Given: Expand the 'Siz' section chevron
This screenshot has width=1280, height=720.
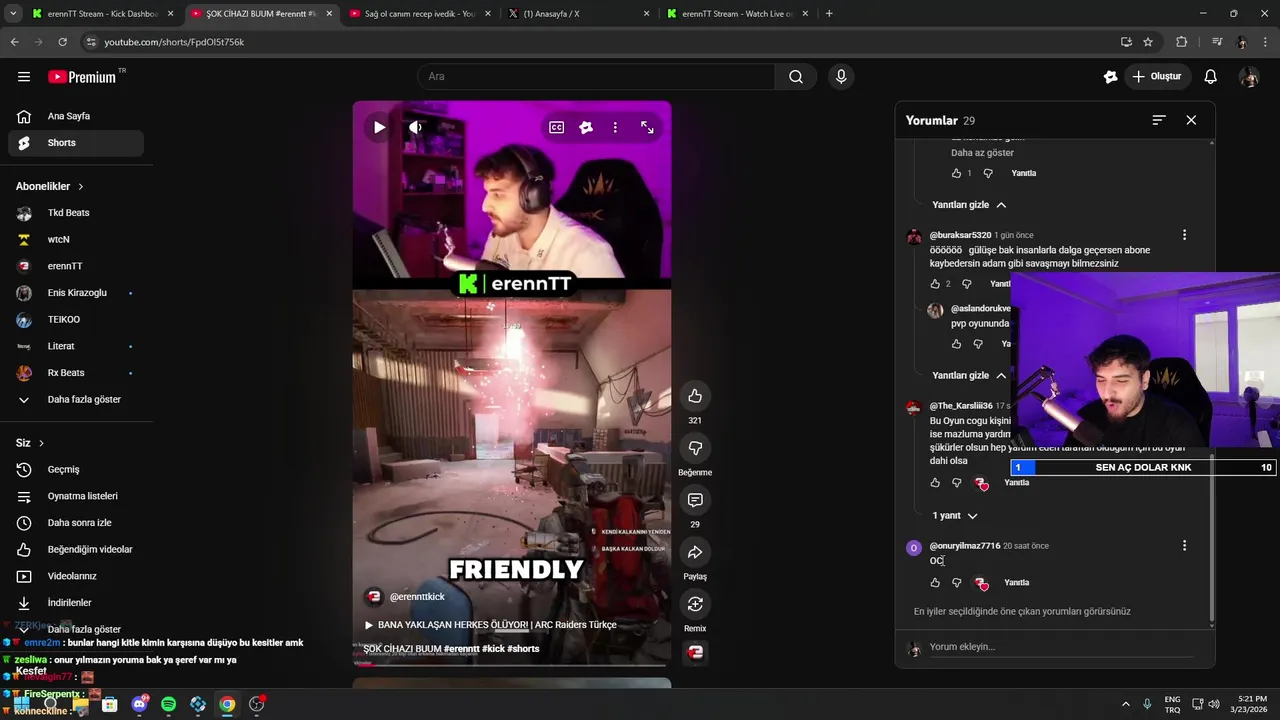Looking at the screenshot, I should click(x=41, y=443).
